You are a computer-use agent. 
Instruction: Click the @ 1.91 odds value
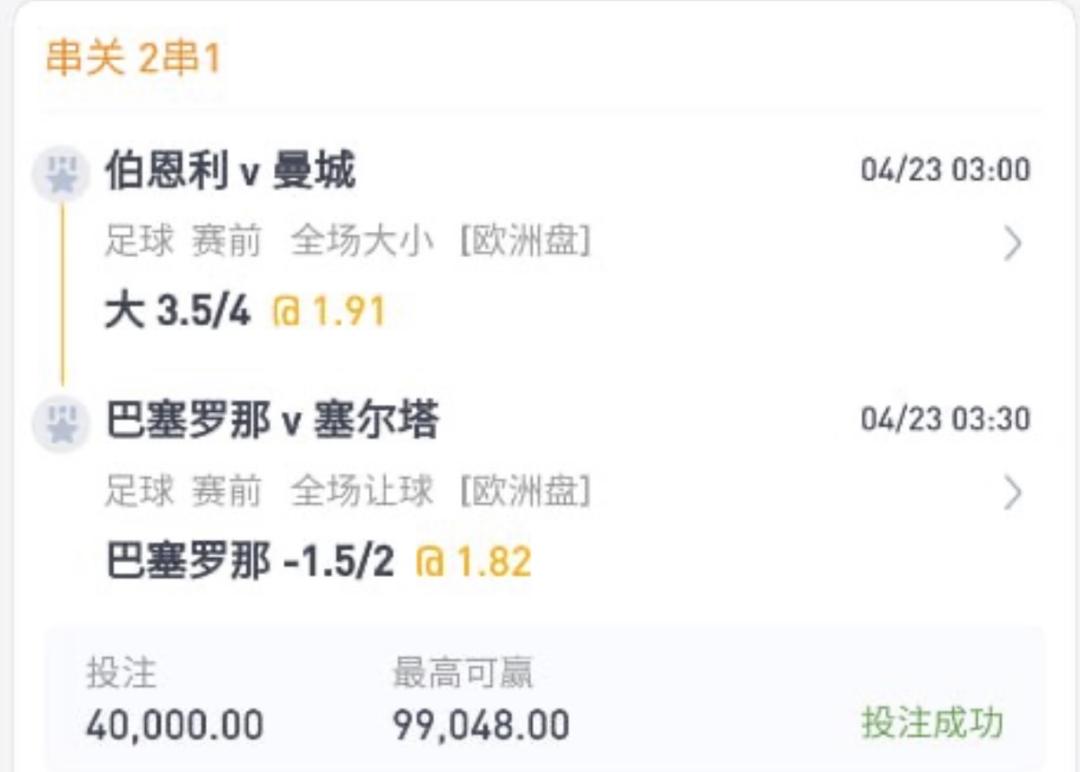click(x=328, y=312)
